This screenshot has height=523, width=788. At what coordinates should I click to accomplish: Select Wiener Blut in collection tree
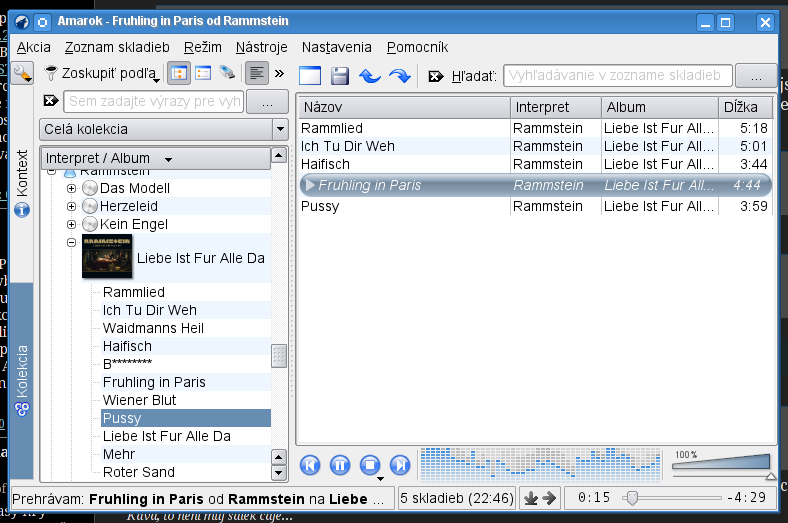tap(139, 400)
